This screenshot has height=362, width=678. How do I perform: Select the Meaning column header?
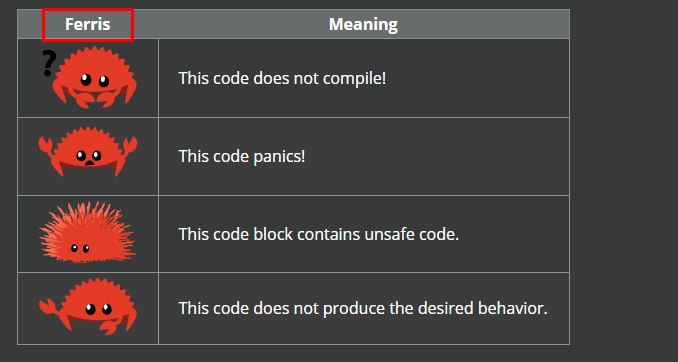click(x=364, y=24)
